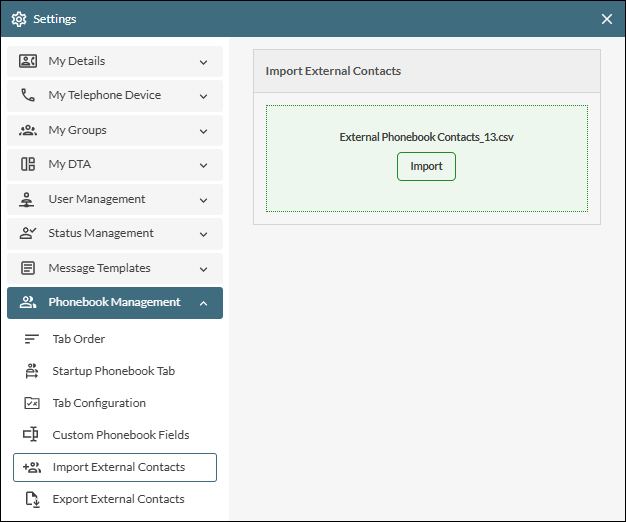Click the My Groups people icon
Viewport: 626px width, 522px height.
pos(28,131)
